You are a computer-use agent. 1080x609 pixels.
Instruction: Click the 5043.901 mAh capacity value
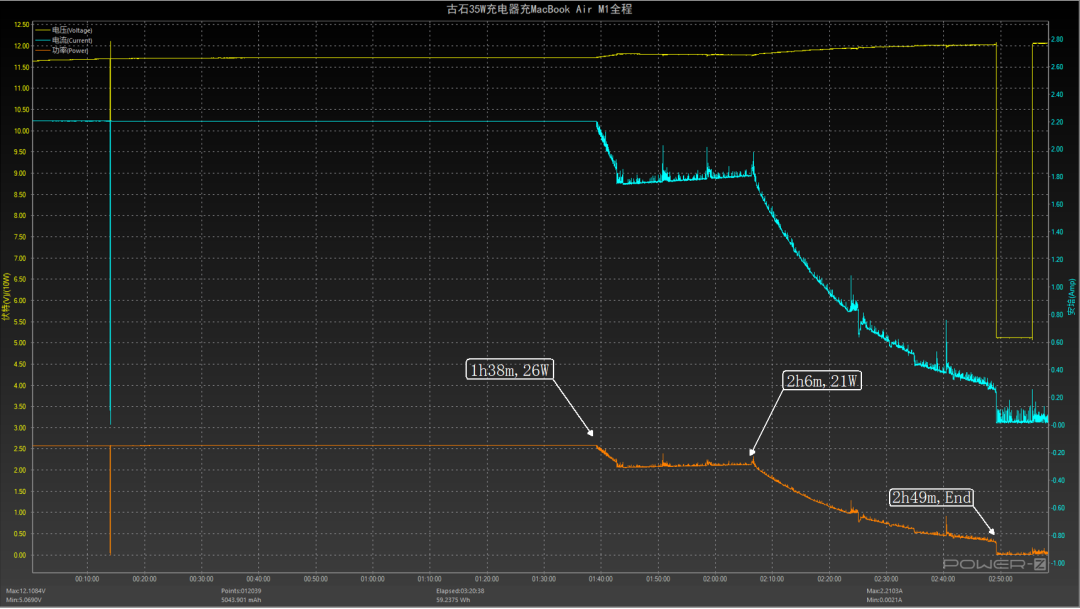click(241, 600)
